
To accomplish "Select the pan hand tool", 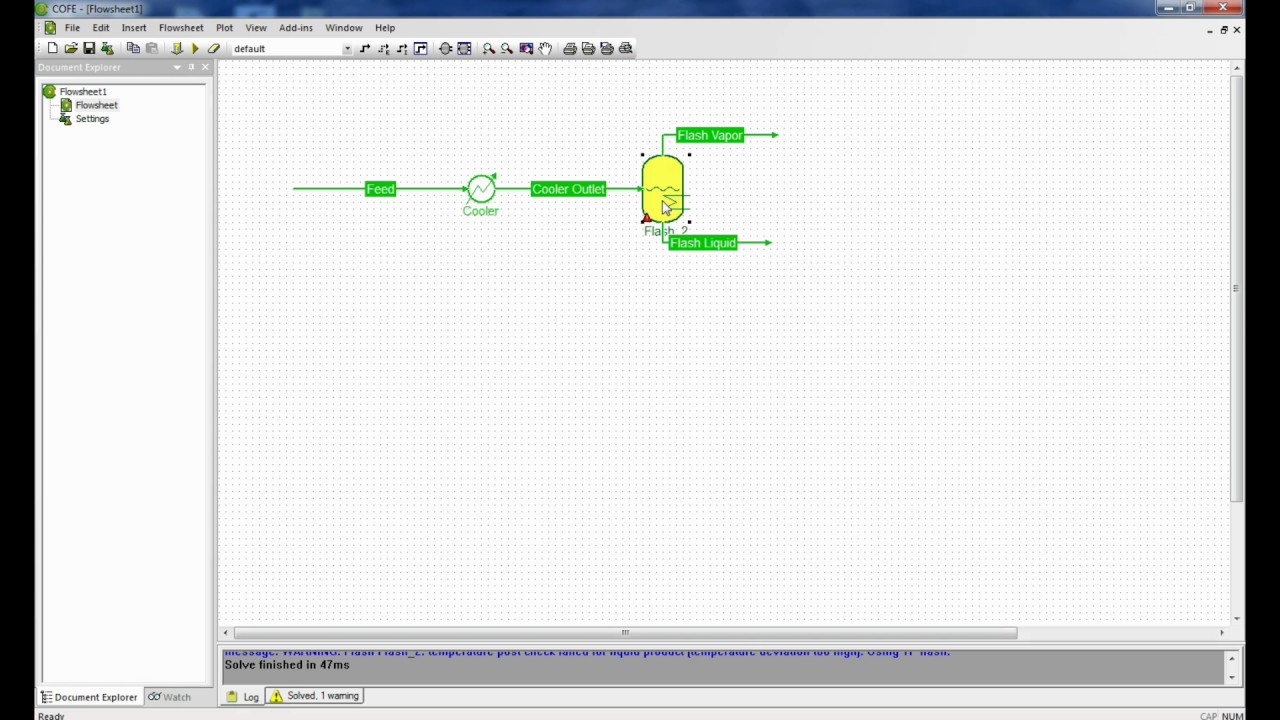I will tap(545, 48).
